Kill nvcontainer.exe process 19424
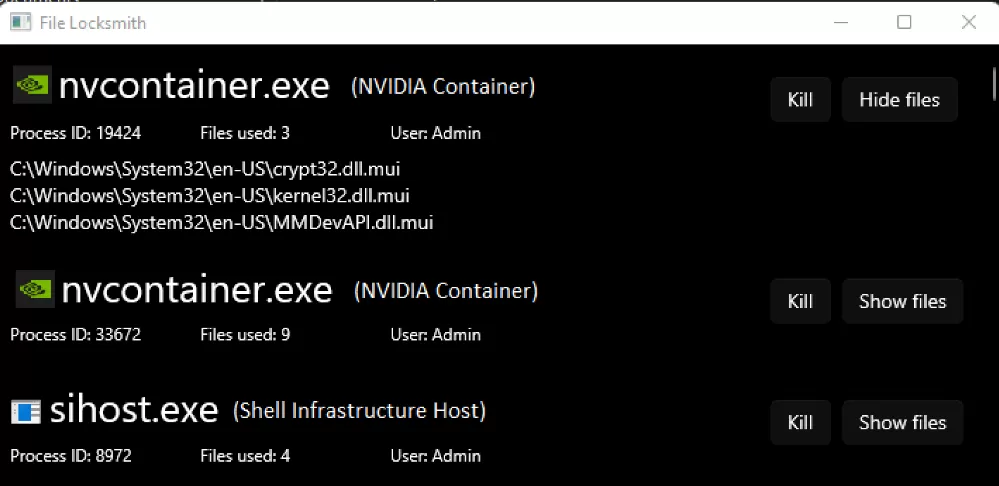999x486 pixels. tap(800, 99)
